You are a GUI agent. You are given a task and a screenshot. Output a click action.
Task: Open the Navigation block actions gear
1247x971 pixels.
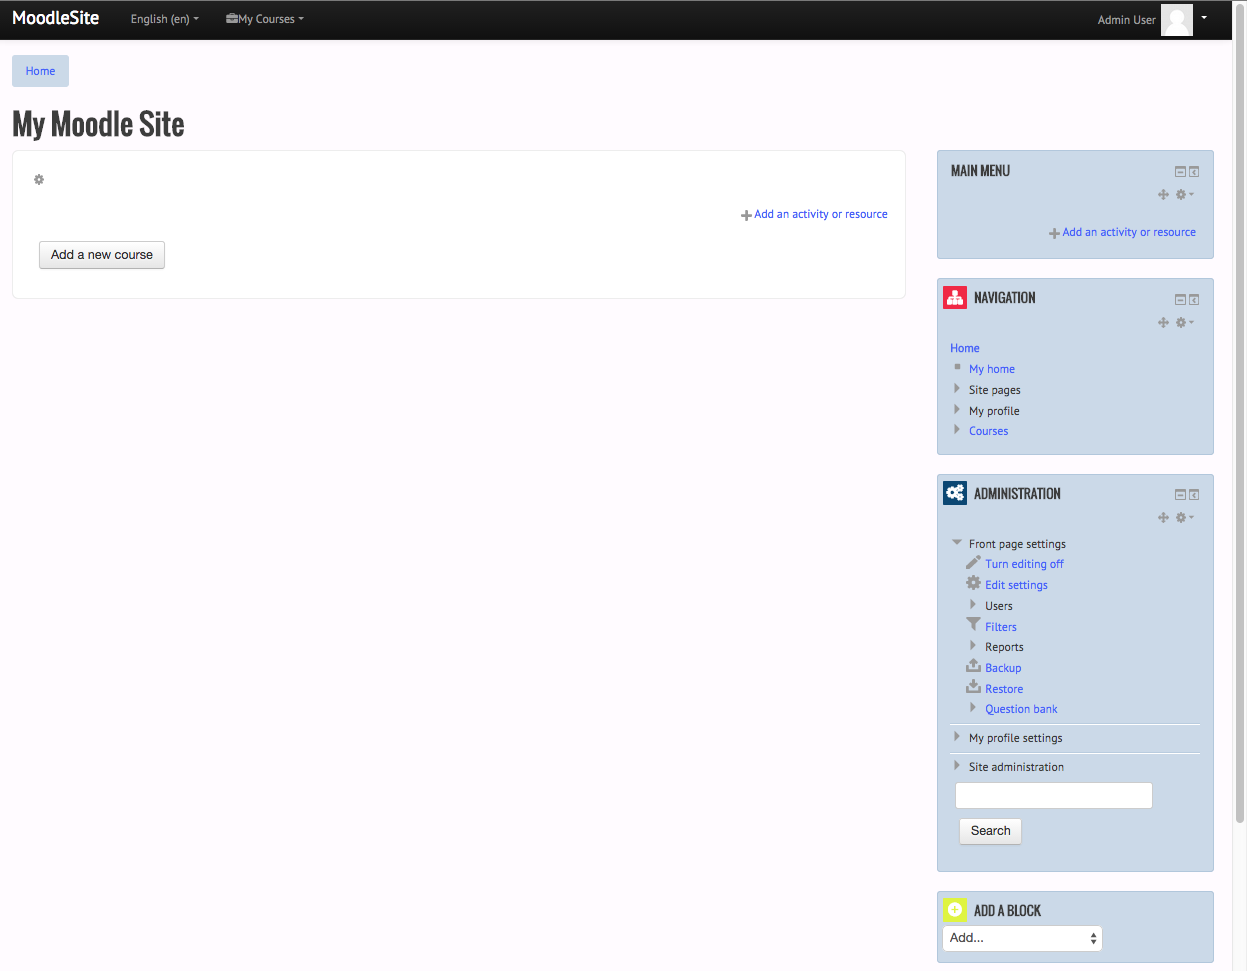pos(1184,323)
